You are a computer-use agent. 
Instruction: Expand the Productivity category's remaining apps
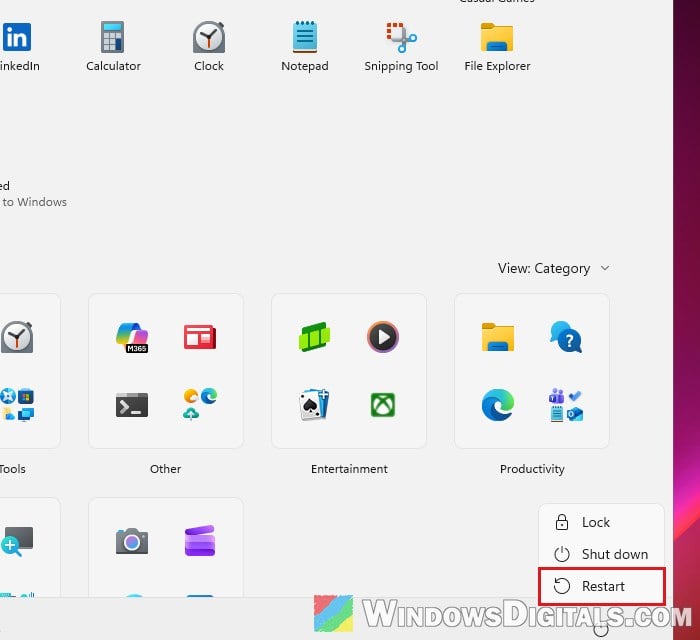pyautogui.click(x=566, y=405)
